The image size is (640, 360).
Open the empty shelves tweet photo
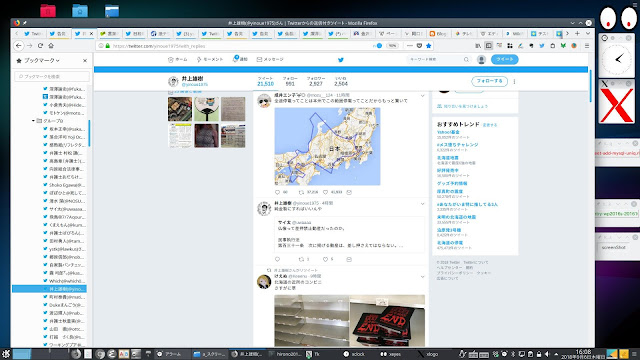click(x=311, y=321)
